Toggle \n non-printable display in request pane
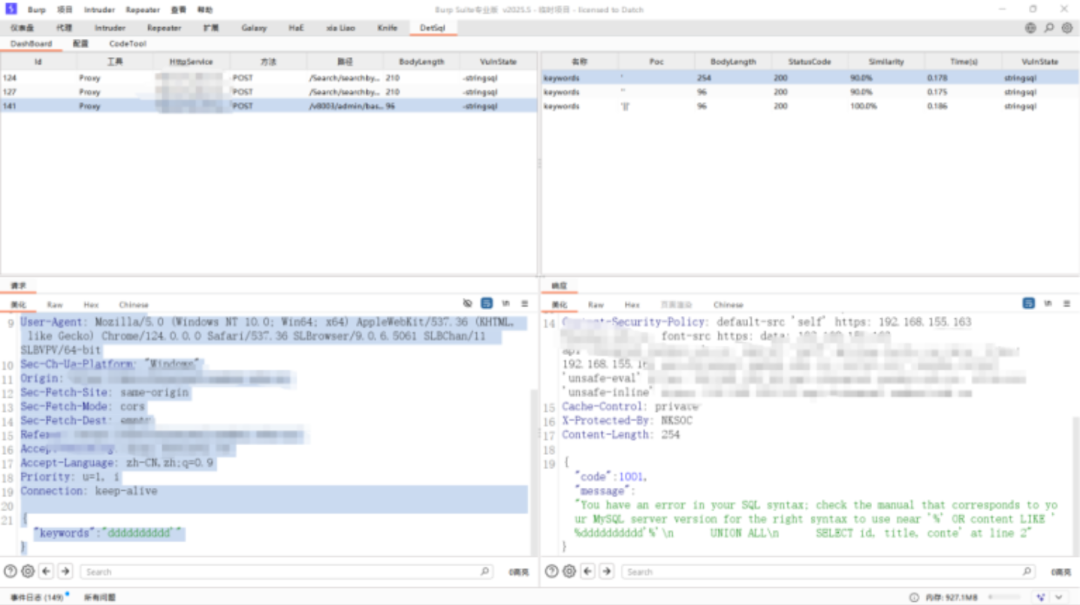The width and height of the screenshot is (1080, 605). click(x=506, y=304)
